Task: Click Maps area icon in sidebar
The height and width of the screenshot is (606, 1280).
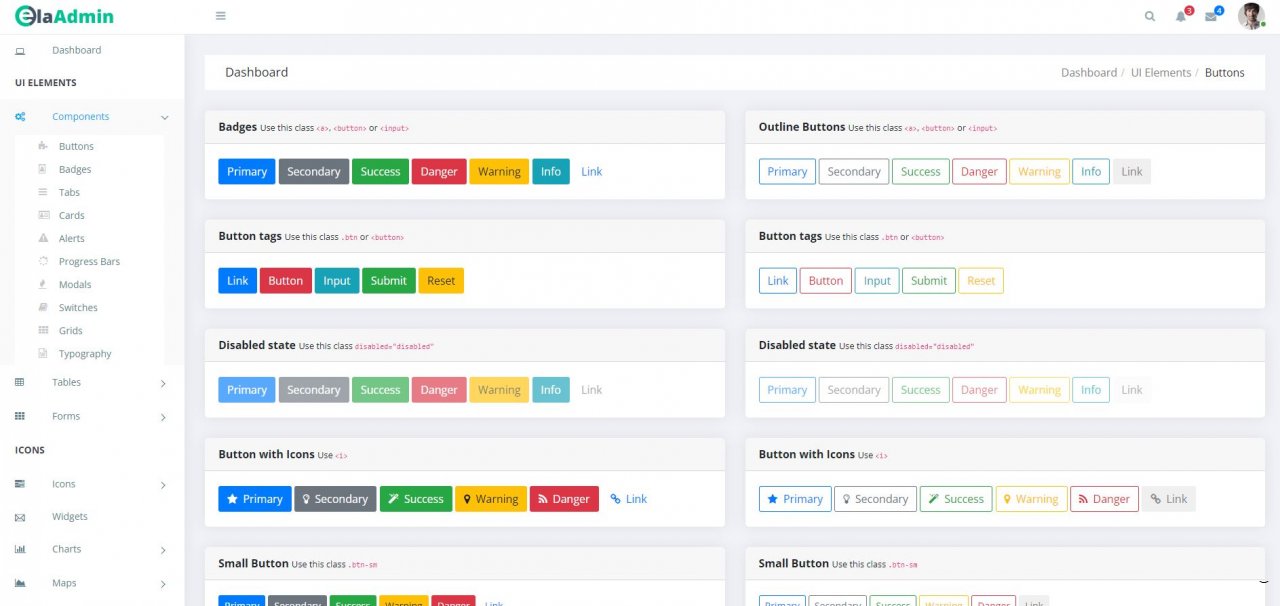Action: tap(20, 583)
